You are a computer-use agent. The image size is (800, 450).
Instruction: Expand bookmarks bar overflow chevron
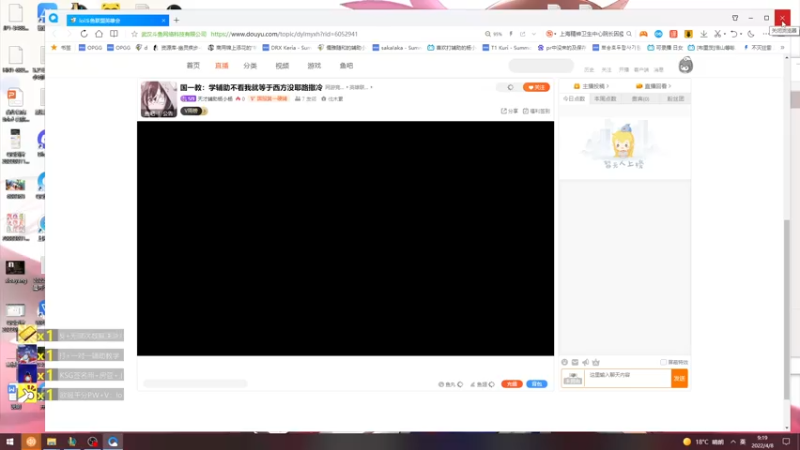[782, 47]
